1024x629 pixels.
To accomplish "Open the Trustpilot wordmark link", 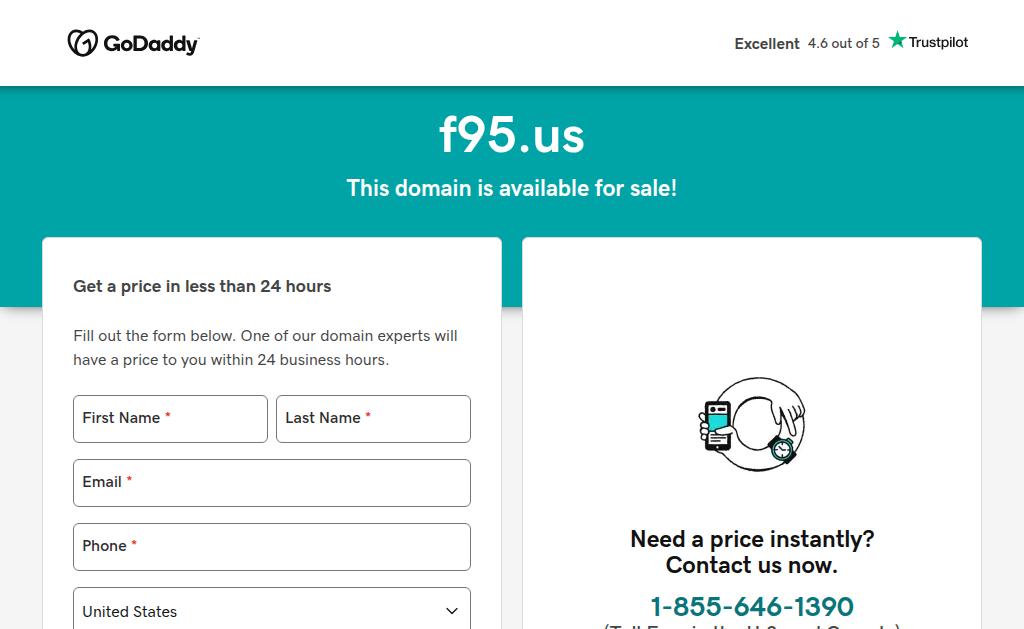I will coord(938,42).
